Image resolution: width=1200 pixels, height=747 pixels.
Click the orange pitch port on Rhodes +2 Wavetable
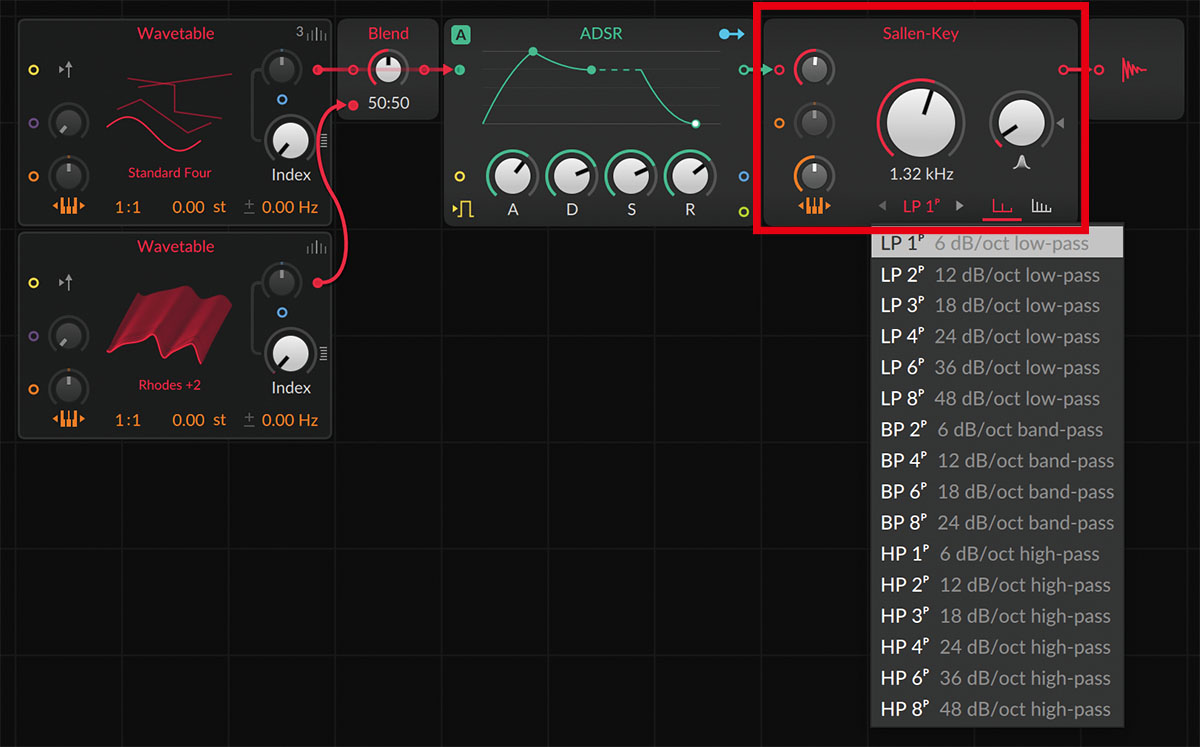point(34,389)
